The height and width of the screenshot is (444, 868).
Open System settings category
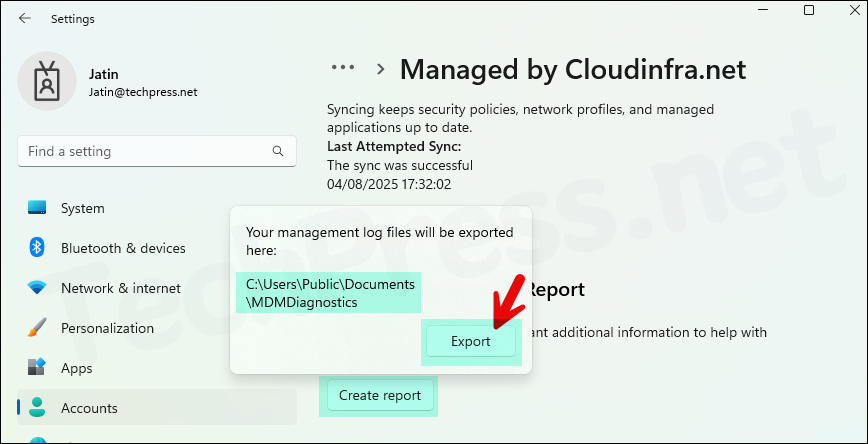pos(157,208)
